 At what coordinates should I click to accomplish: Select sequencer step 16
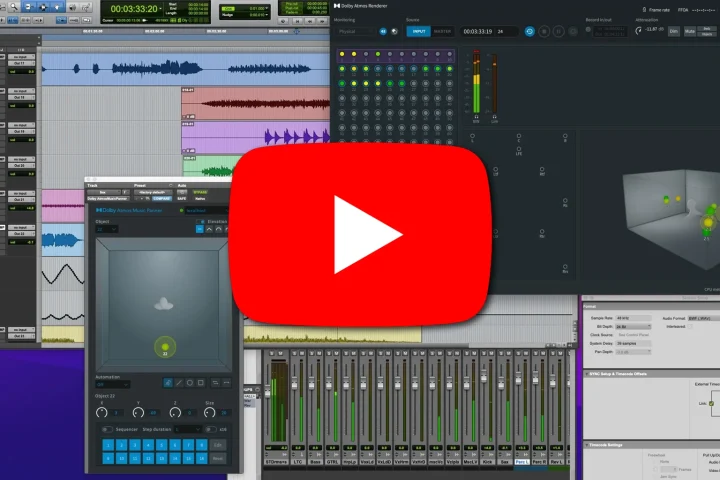[x=201, y=458]
